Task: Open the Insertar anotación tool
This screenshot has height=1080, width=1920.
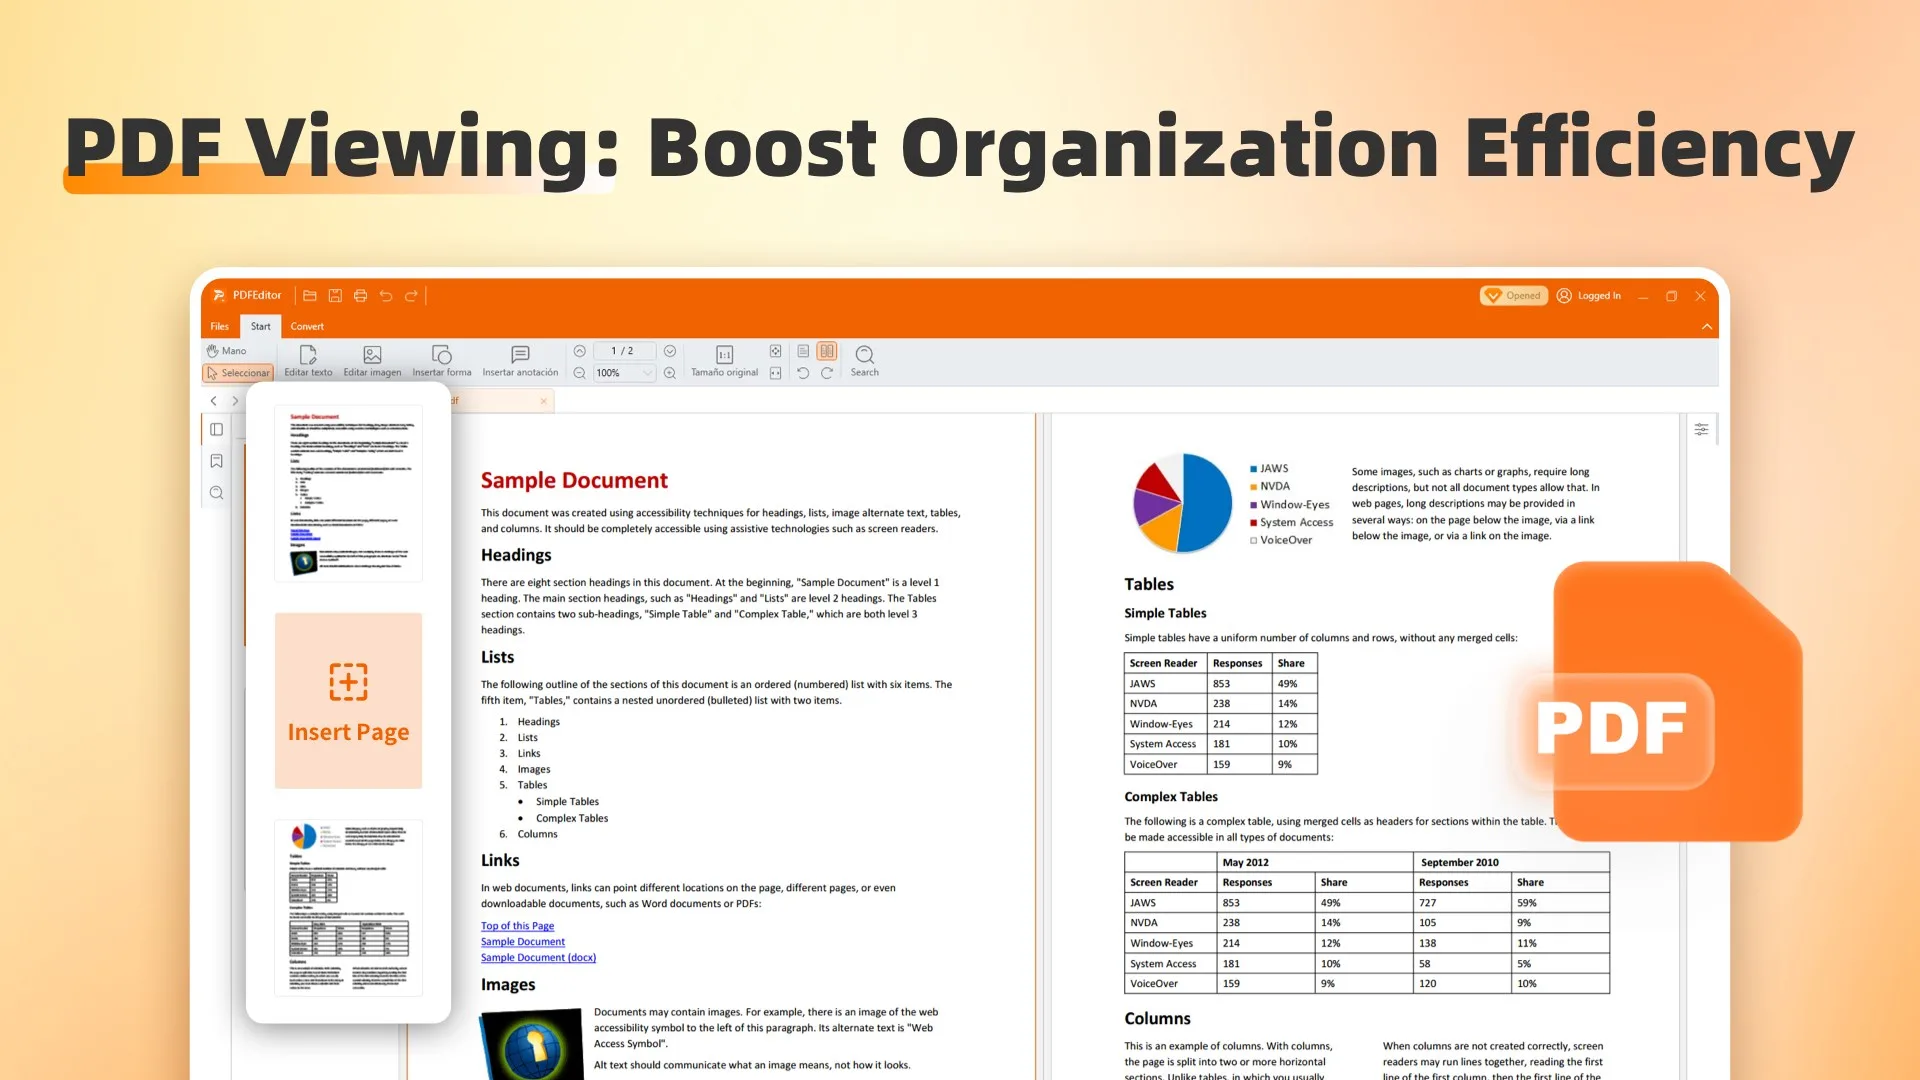Action: [x=520, y=361]
